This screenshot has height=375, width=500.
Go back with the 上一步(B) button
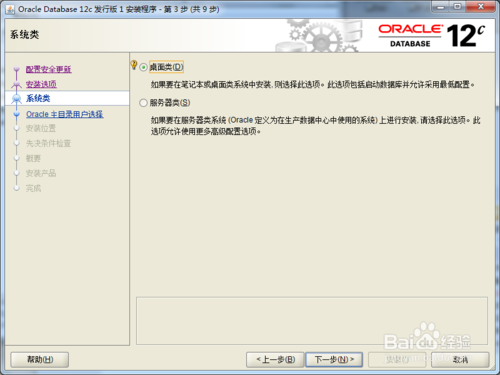275,360
